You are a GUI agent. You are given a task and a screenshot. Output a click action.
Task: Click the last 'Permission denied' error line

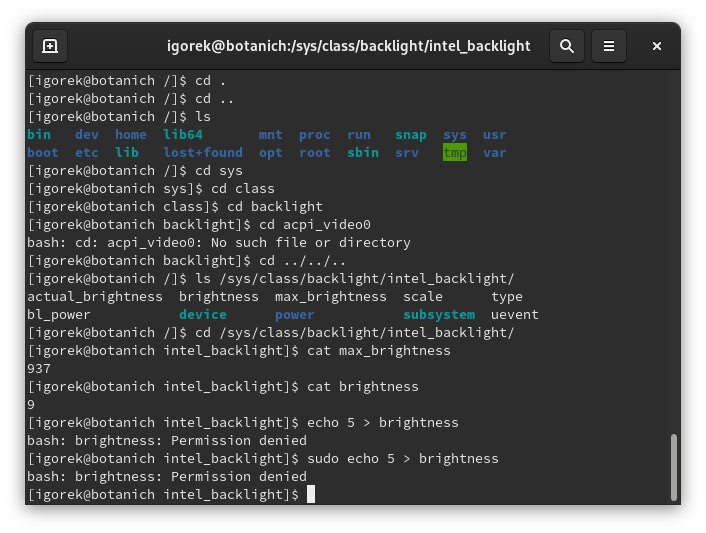point(167,477)
